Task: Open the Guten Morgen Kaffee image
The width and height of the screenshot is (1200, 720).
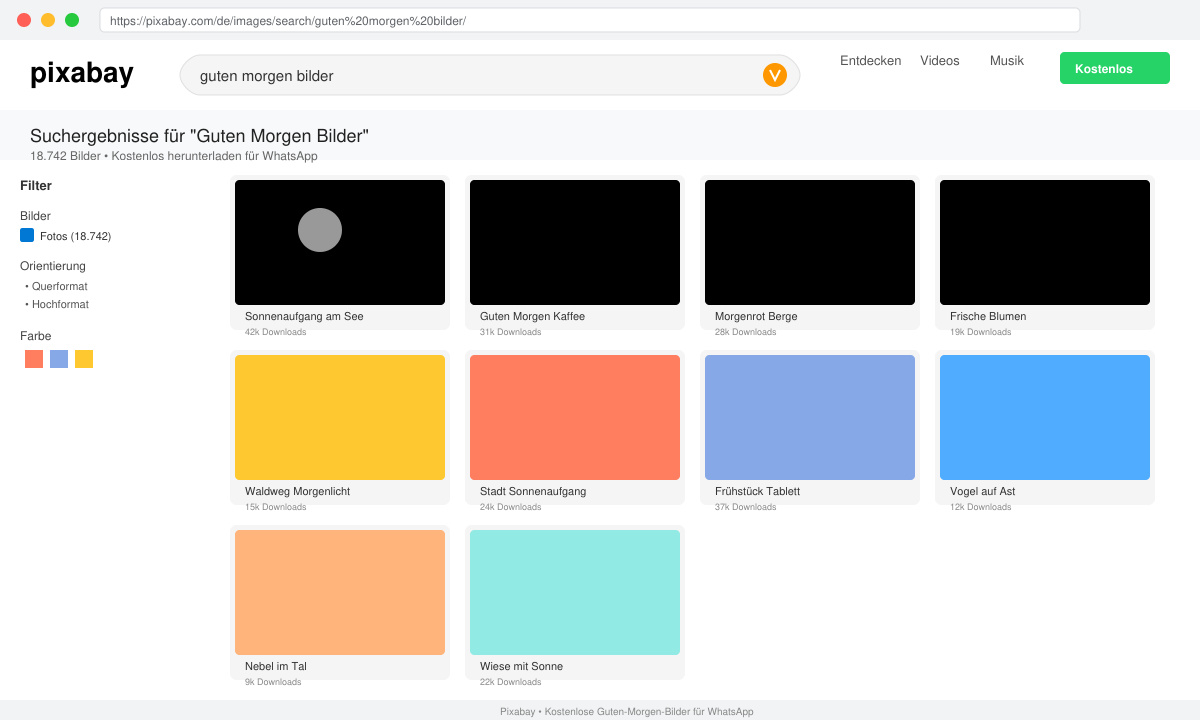Action: pyautogui.click(x=575, y=242)
